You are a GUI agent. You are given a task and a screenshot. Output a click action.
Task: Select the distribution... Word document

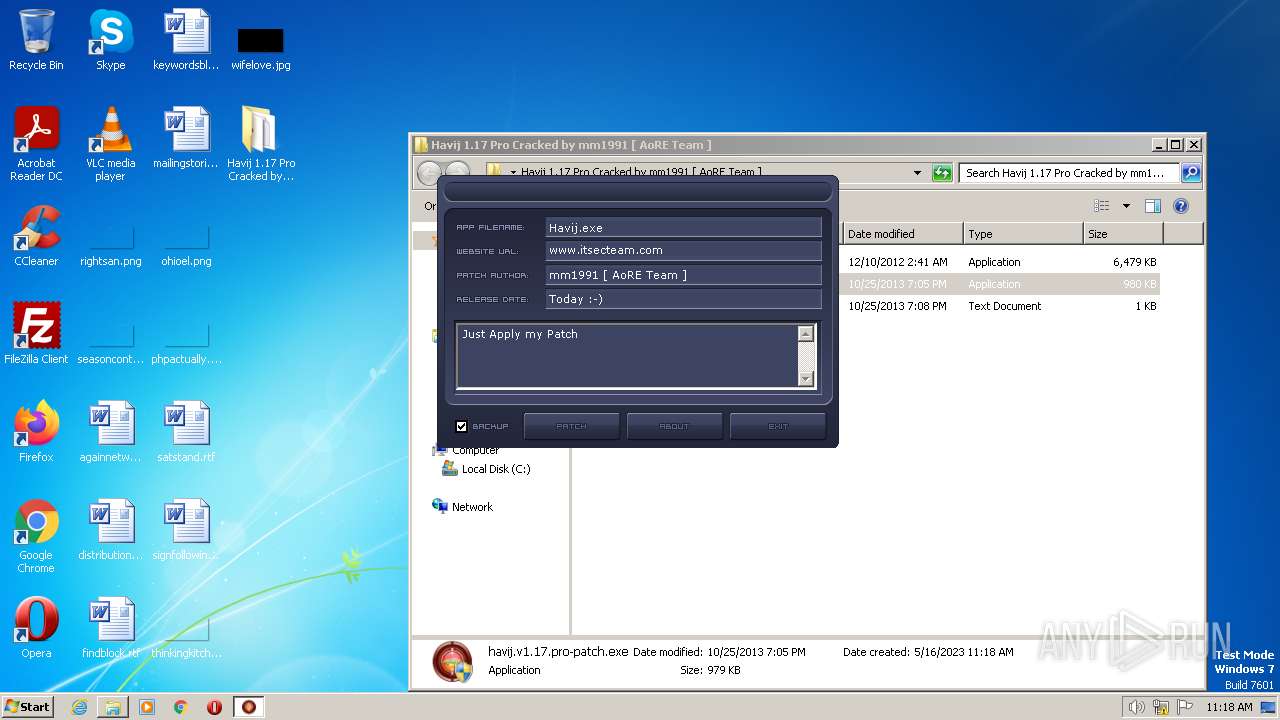[110, 529]
